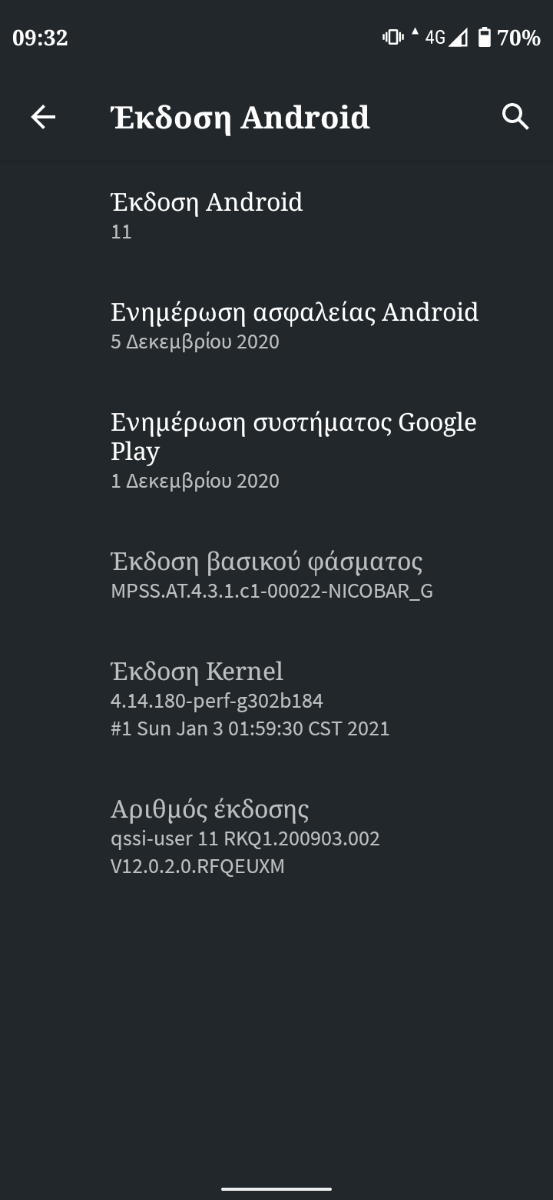Tap the 4.14.180-perf-g302b184 kernel text
The image size is (553, 1200).
point(217,701)
